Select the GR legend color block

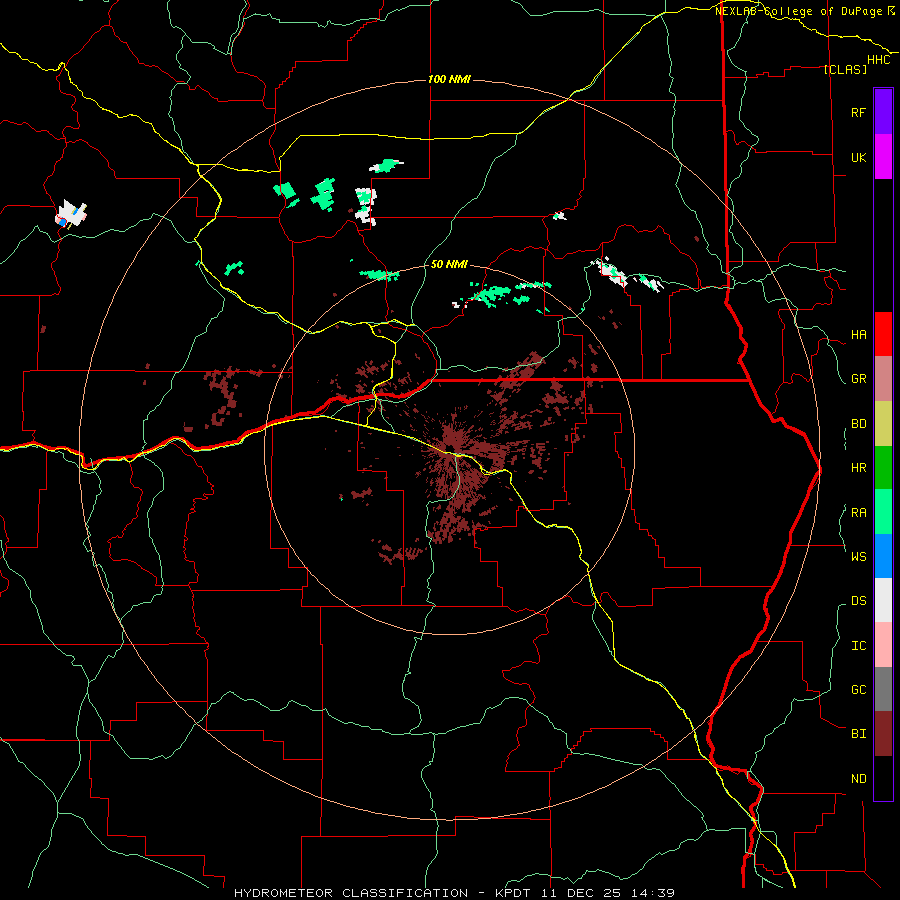(x=883, y=379)
